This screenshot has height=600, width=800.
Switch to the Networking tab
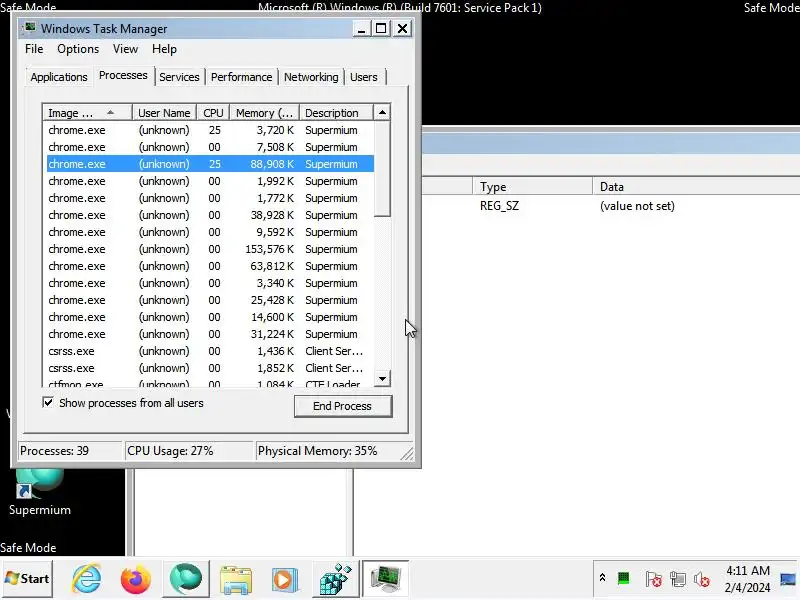click(311, 77)
